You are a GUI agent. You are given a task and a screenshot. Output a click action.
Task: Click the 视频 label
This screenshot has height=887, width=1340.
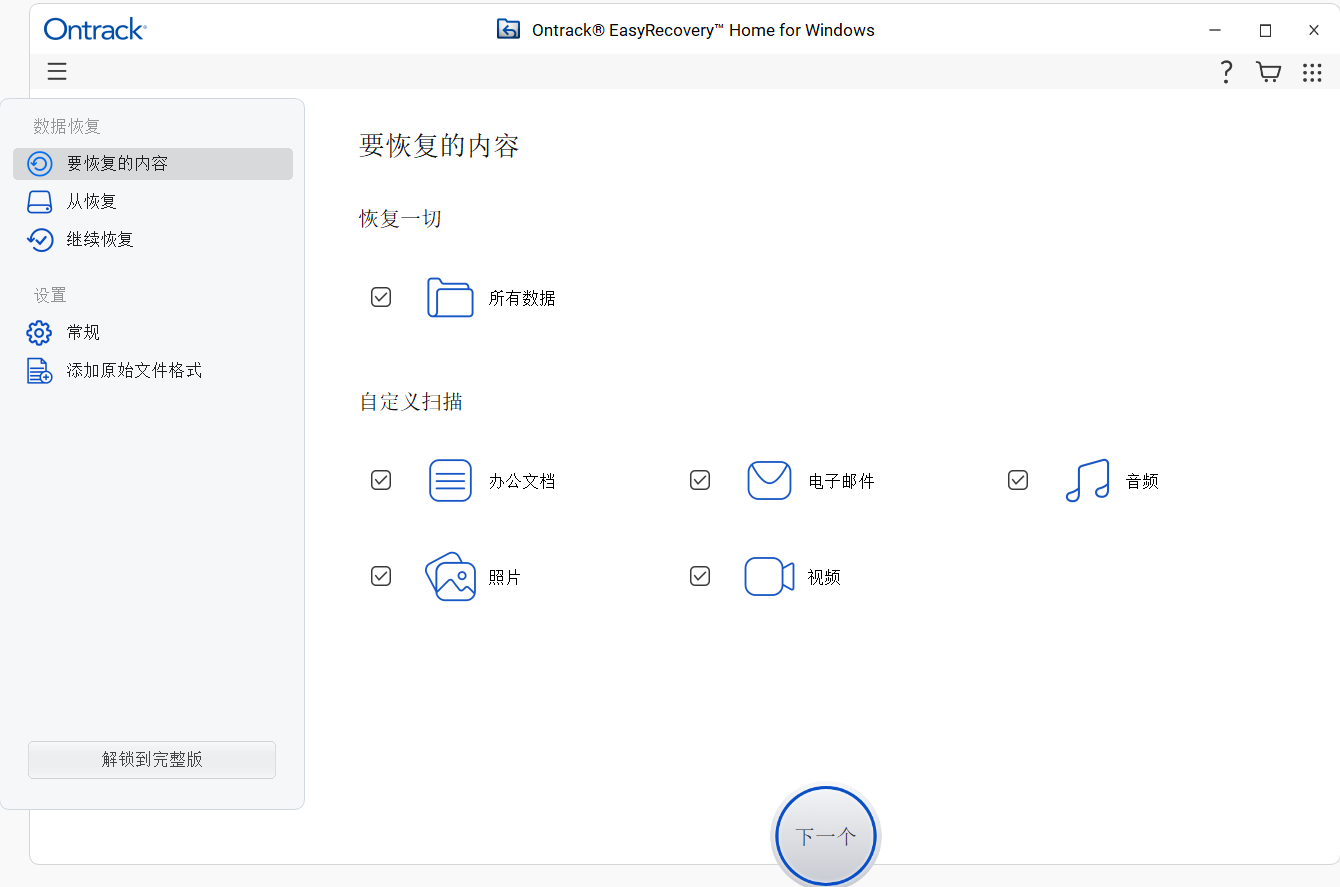click(824, 577)
